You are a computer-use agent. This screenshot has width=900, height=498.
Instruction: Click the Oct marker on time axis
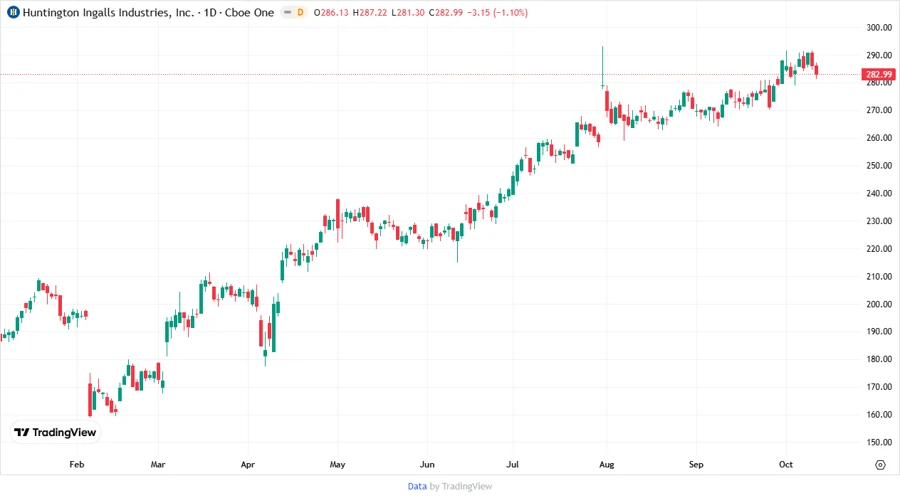coord(784,465)
